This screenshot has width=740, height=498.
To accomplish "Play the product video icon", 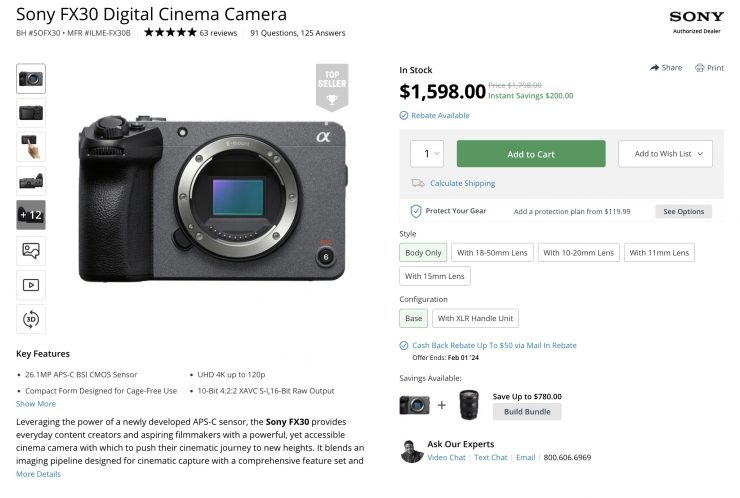I will pos(31,285).
